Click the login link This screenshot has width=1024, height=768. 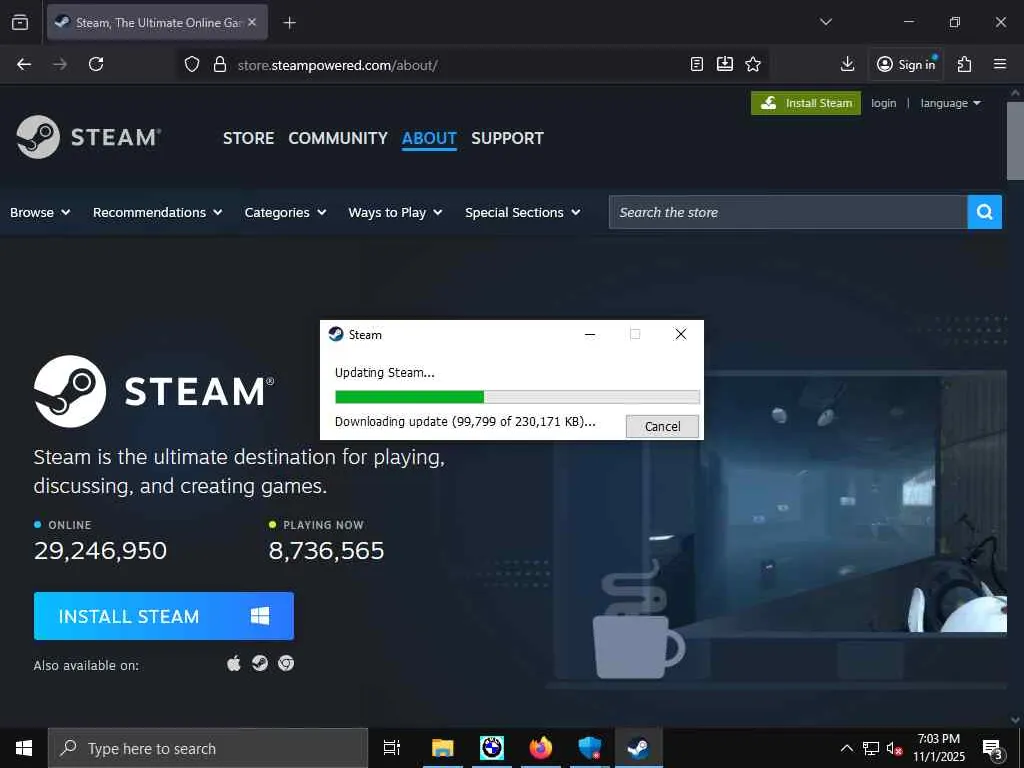[884, 103]
